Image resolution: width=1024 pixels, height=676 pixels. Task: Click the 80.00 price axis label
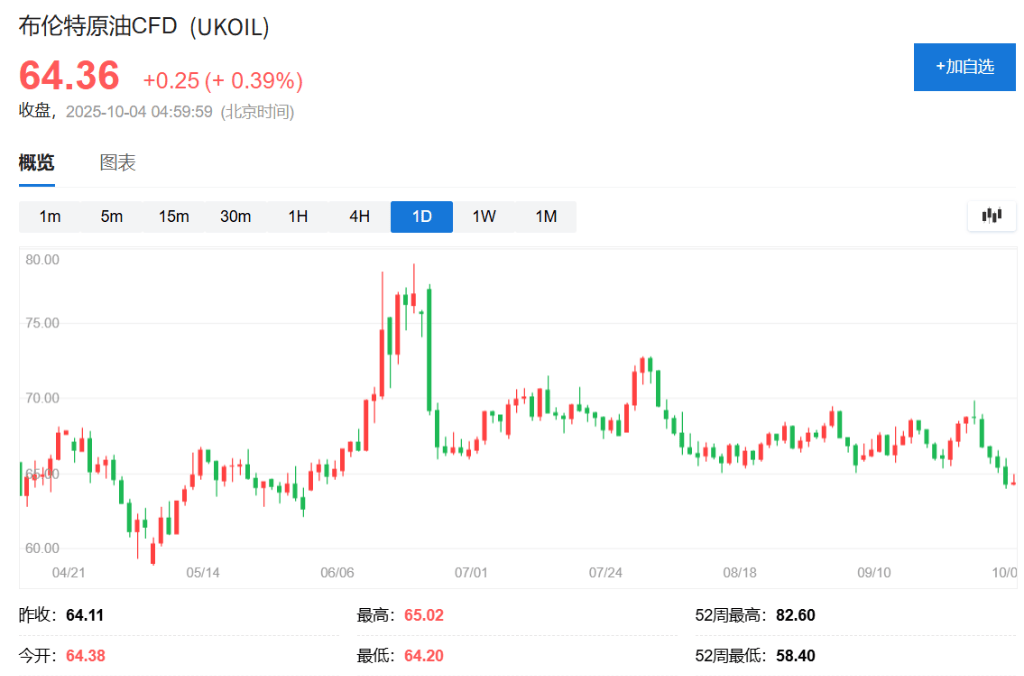pyautogui.click(x=43, y=259)
